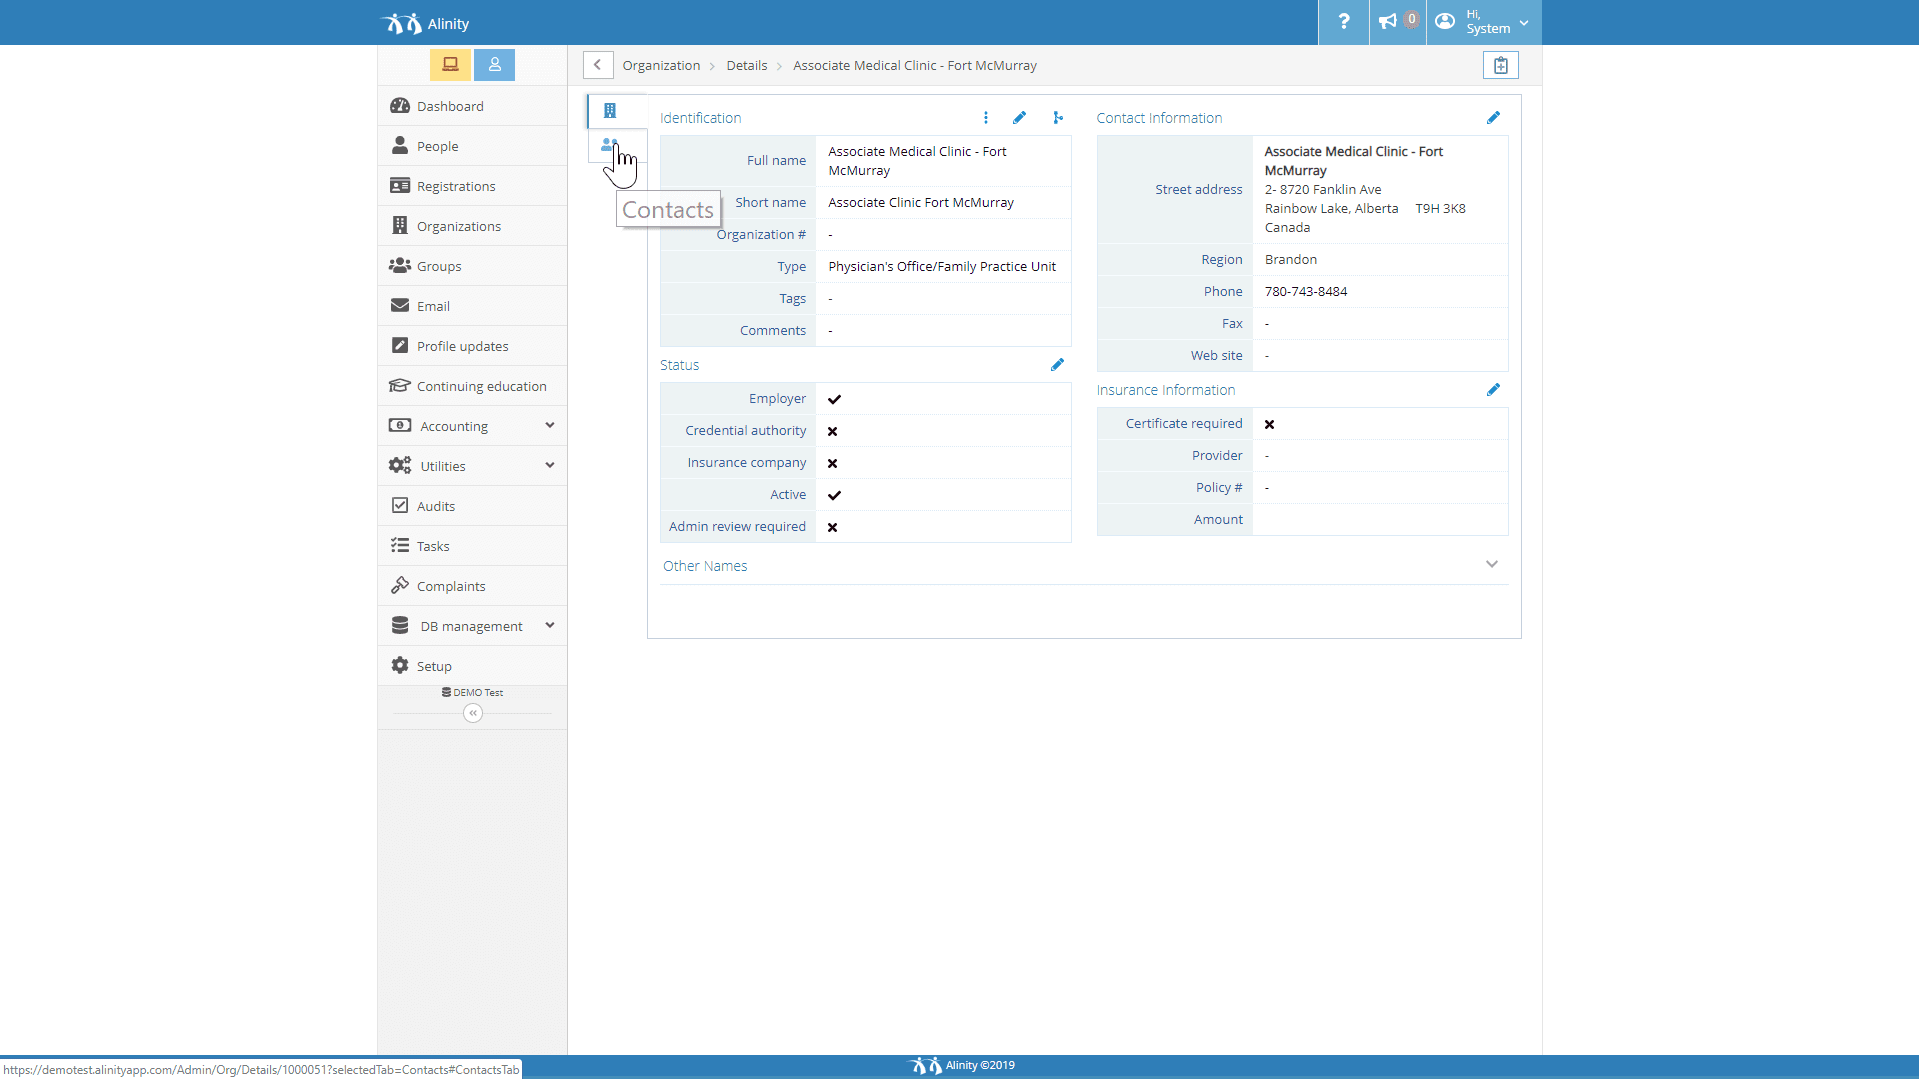Click the Registrations ID card icon
This screenshot has height=1079, width=1919.
[400, 186]
